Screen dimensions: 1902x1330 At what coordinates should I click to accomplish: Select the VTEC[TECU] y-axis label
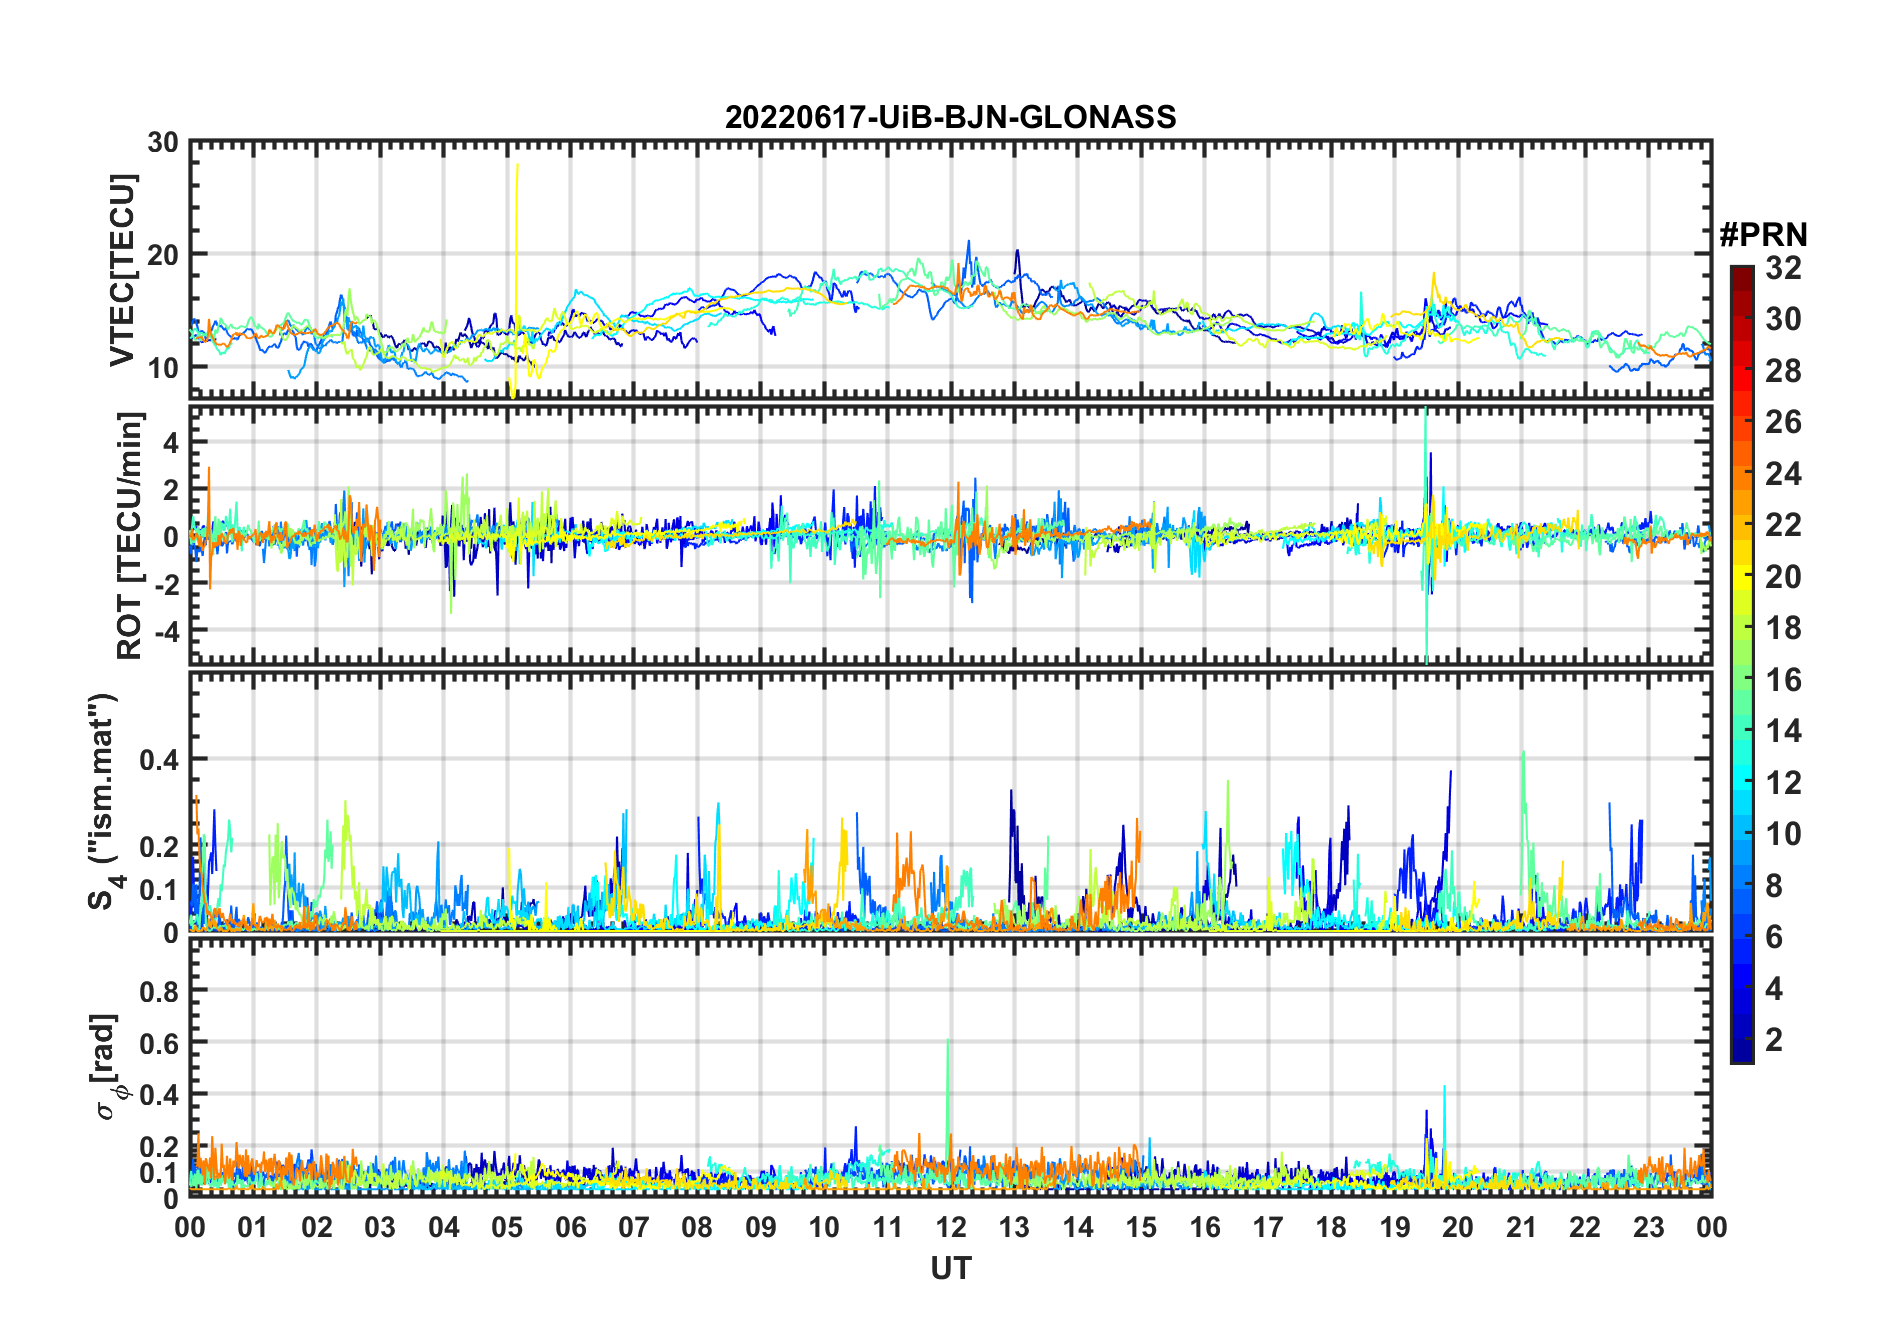point(122,271)
